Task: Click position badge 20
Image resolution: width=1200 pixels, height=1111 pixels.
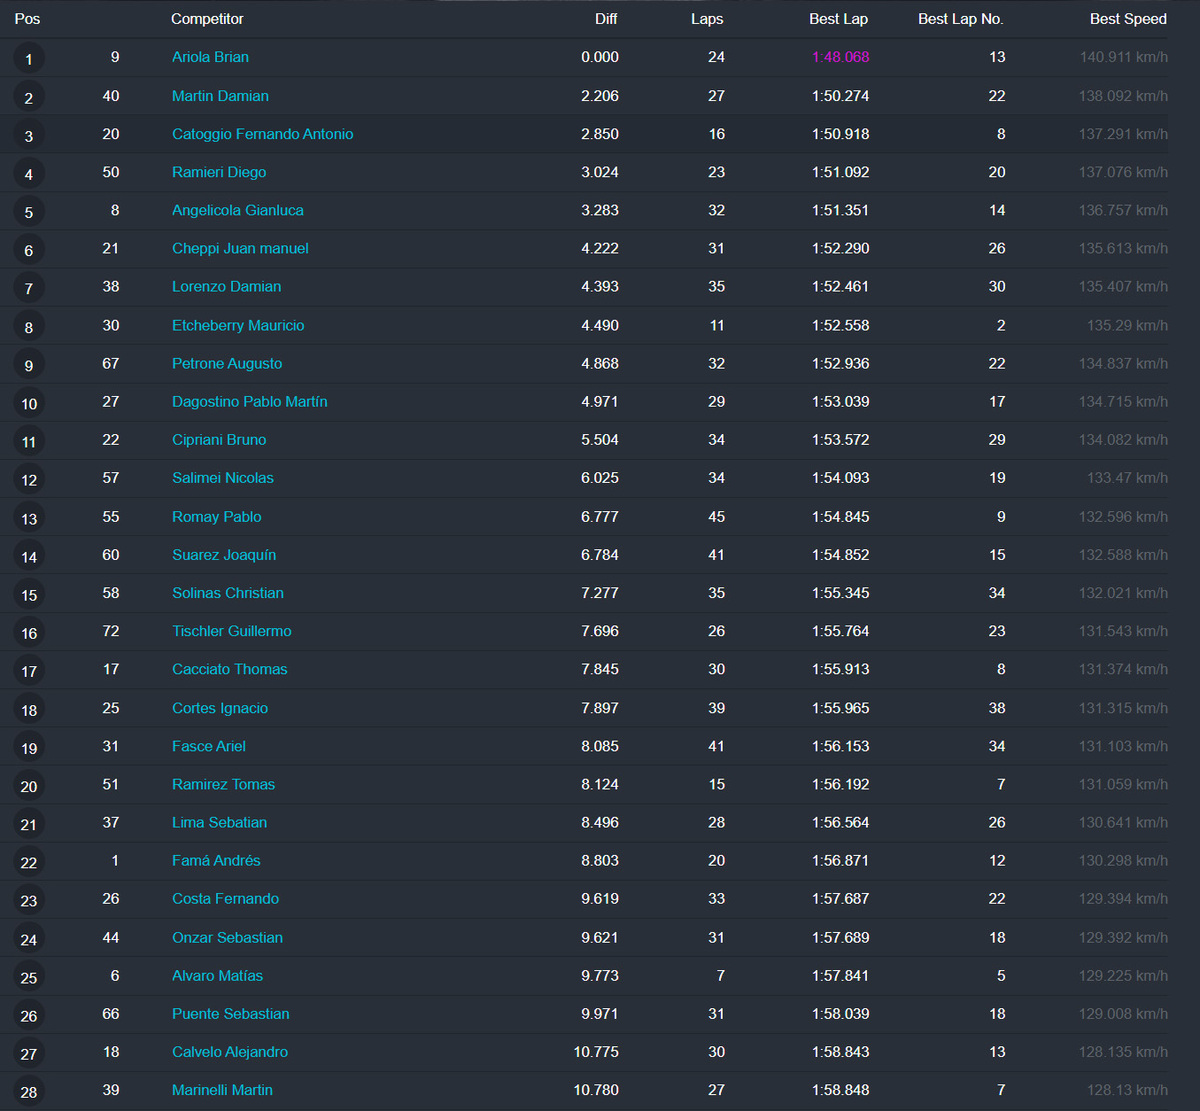Action: coord(29,786)
